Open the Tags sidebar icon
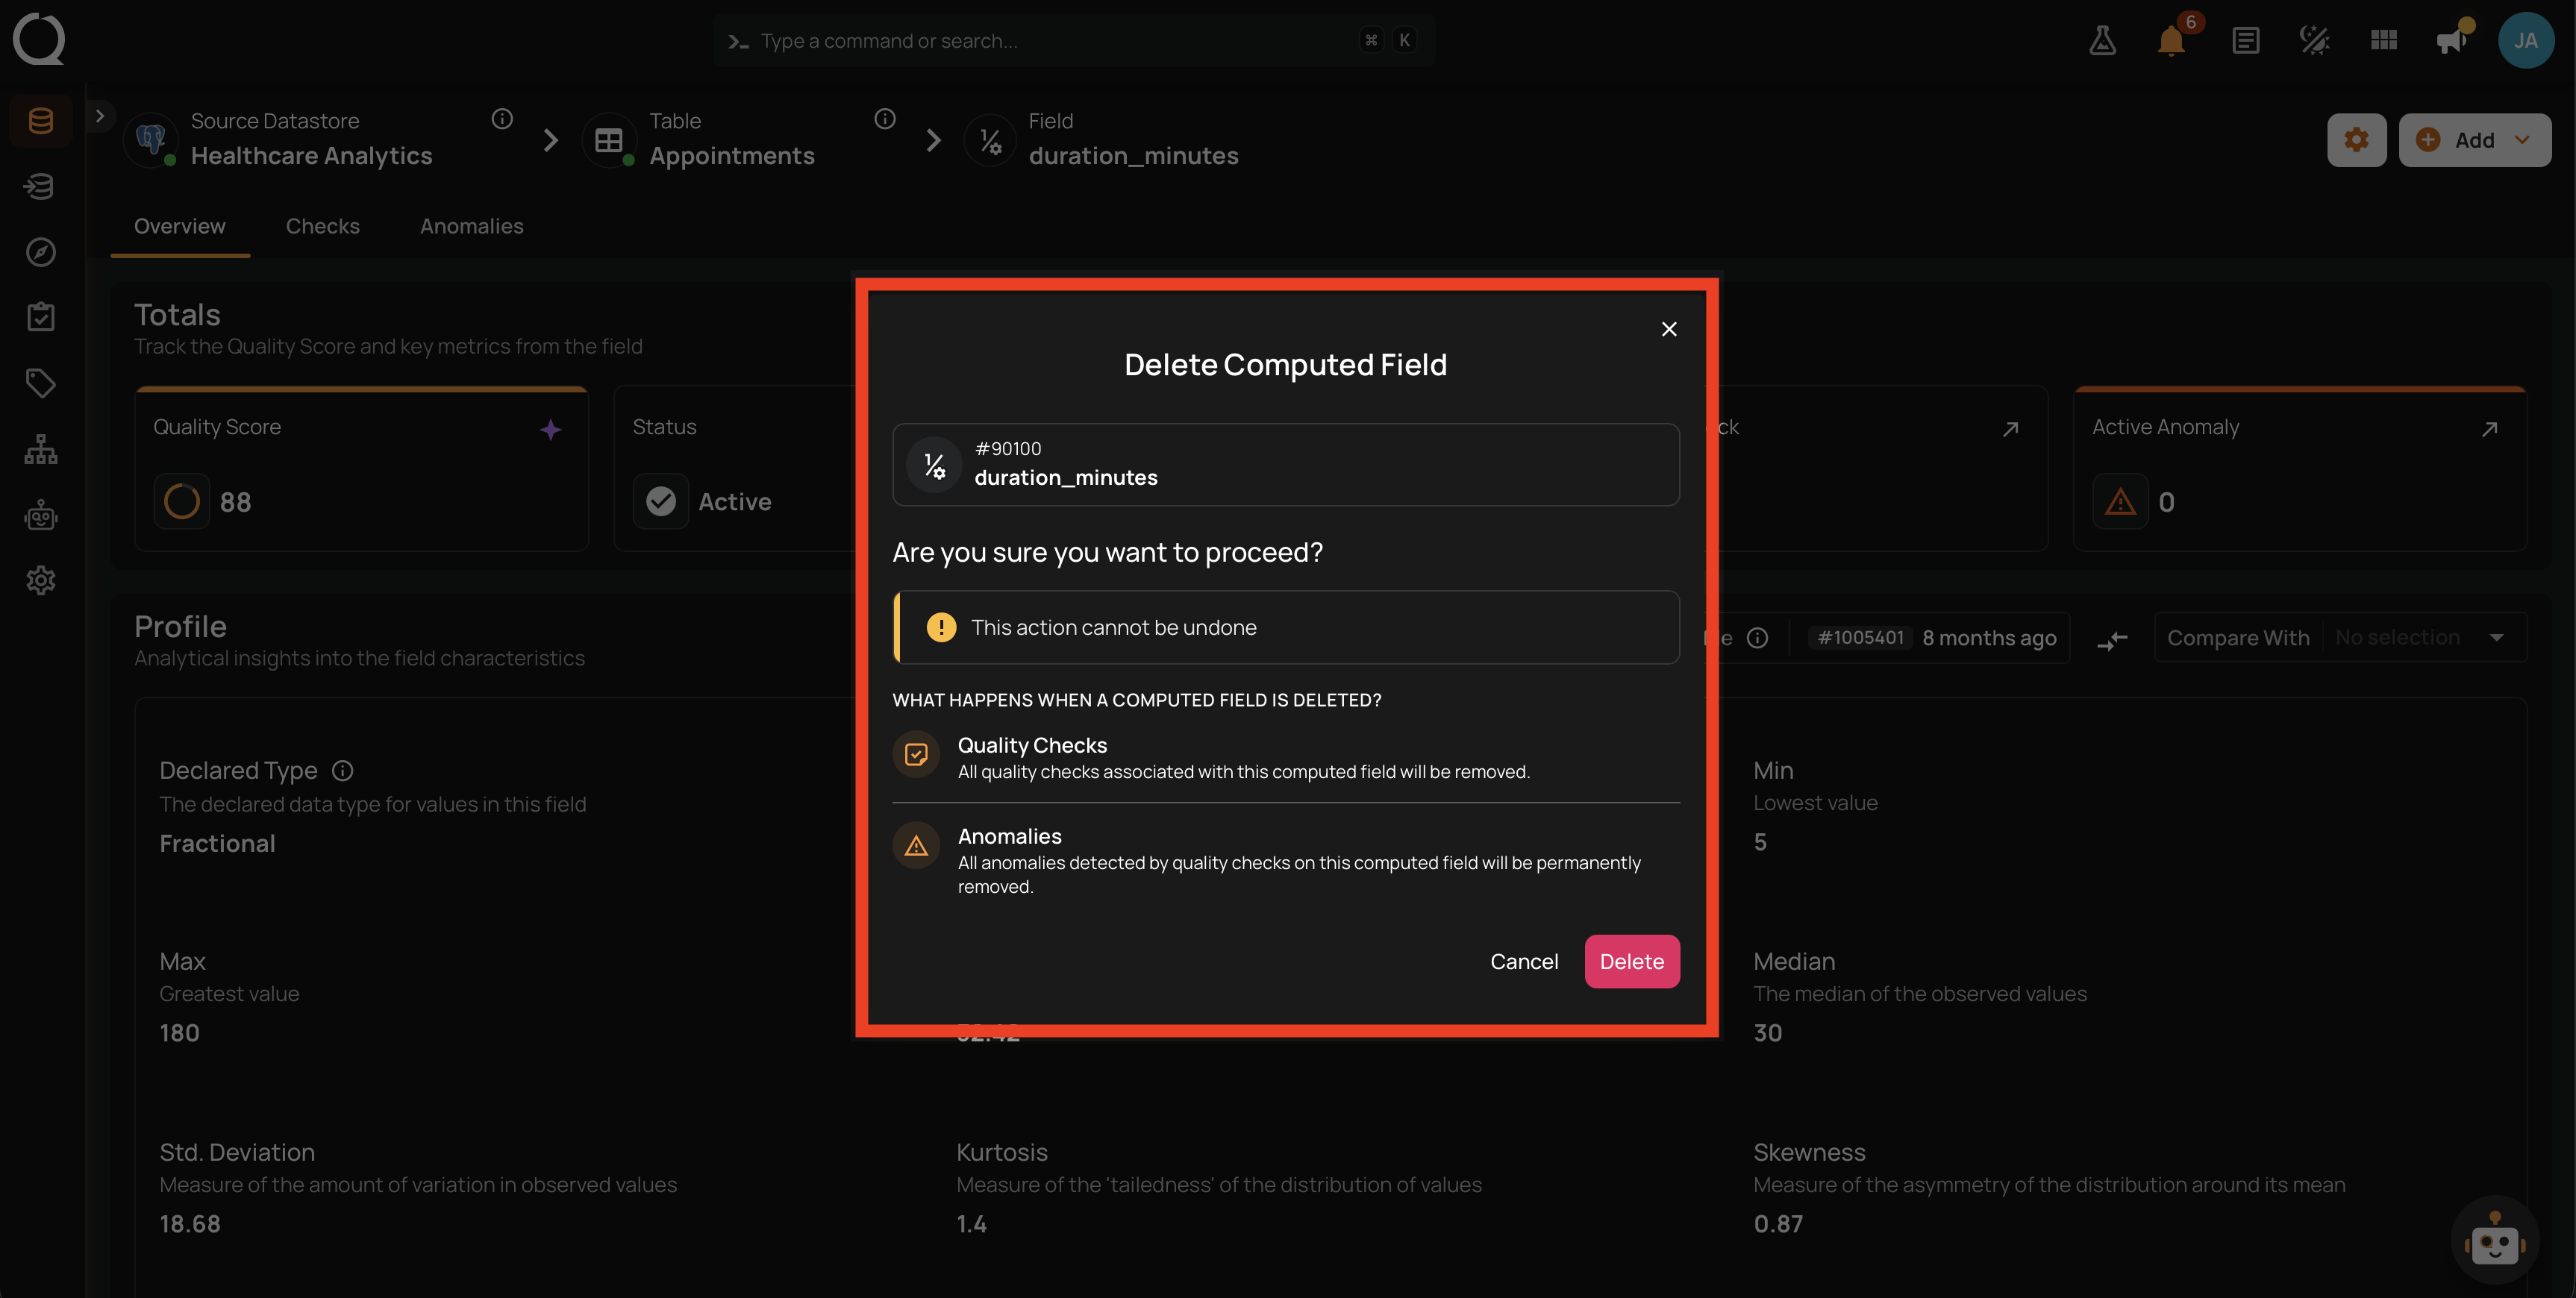The height and width of the screenshot is (1298, 2576). point(41,383)
